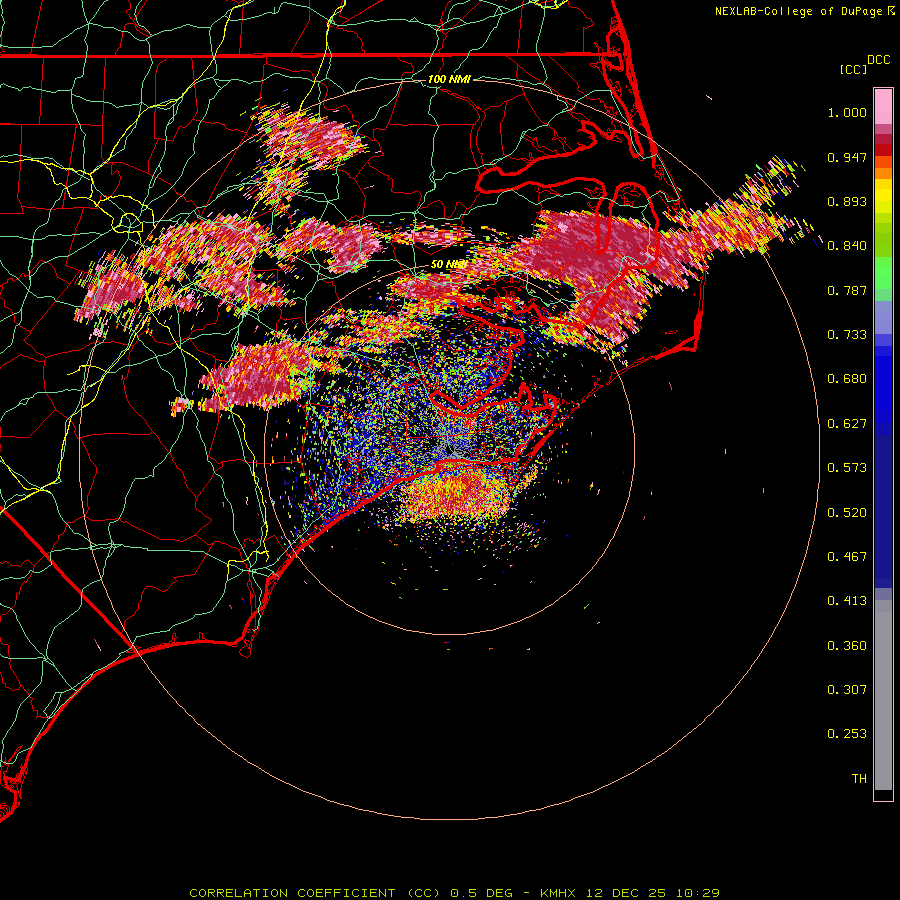Select the 0.680 scale value
The image size is (900, 900).
pyautogui.click(x=847, y=379)
